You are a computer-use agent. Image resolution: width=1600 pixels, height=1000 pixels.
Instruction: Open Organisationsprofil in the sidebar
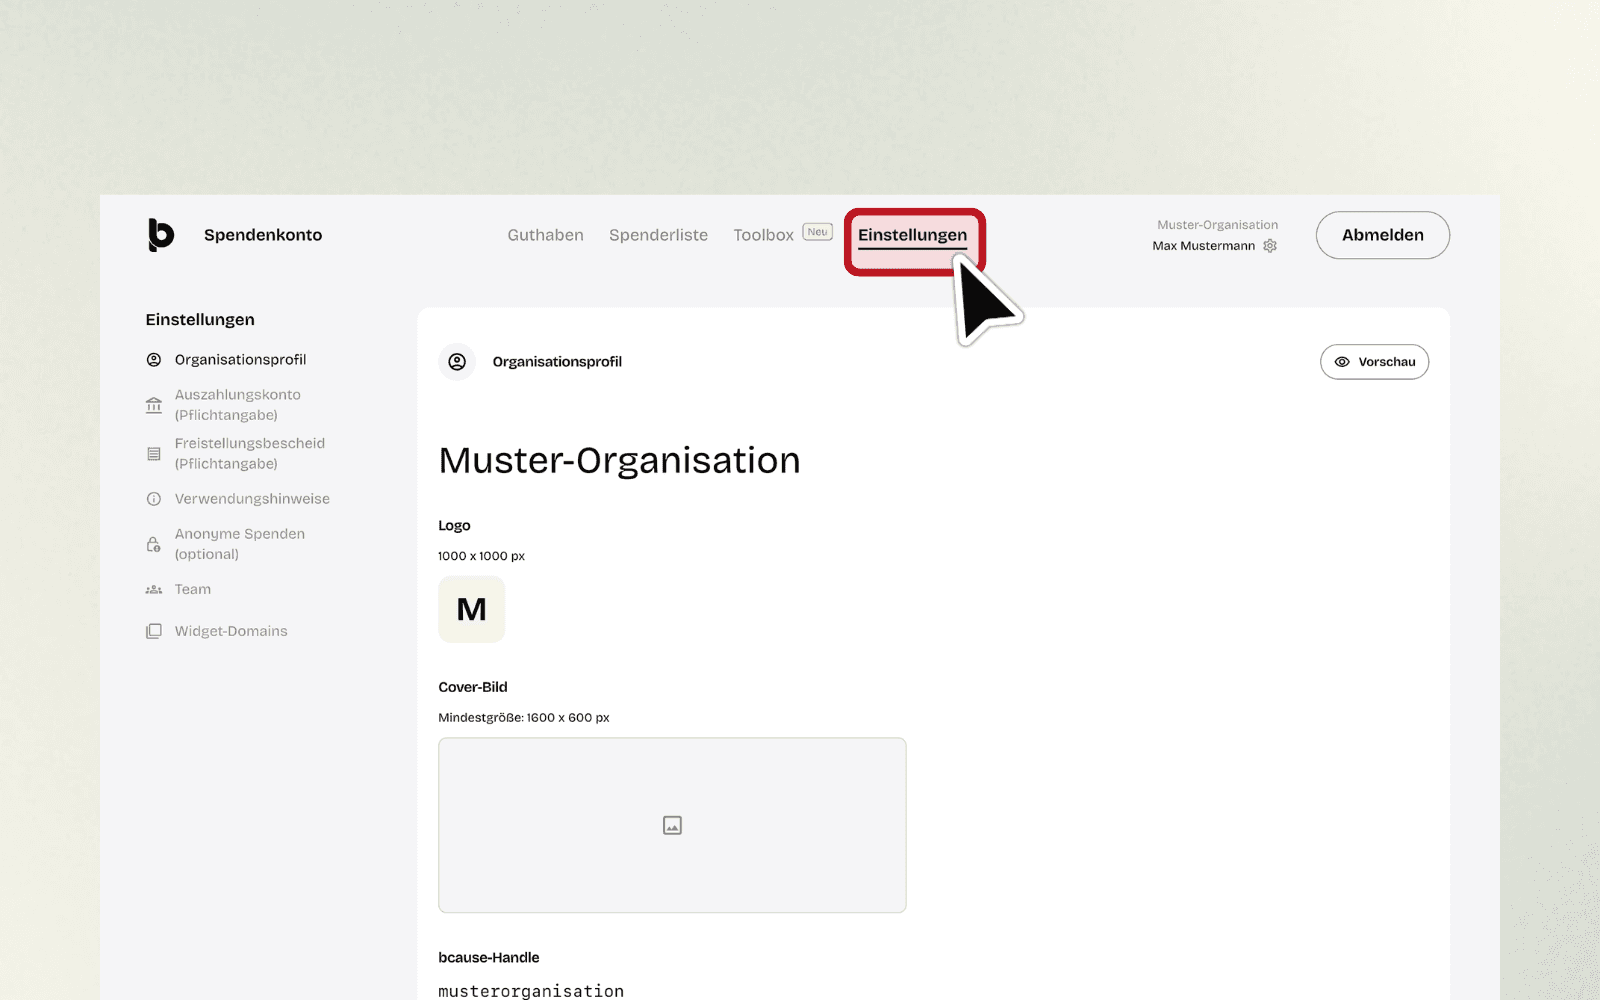240,360
